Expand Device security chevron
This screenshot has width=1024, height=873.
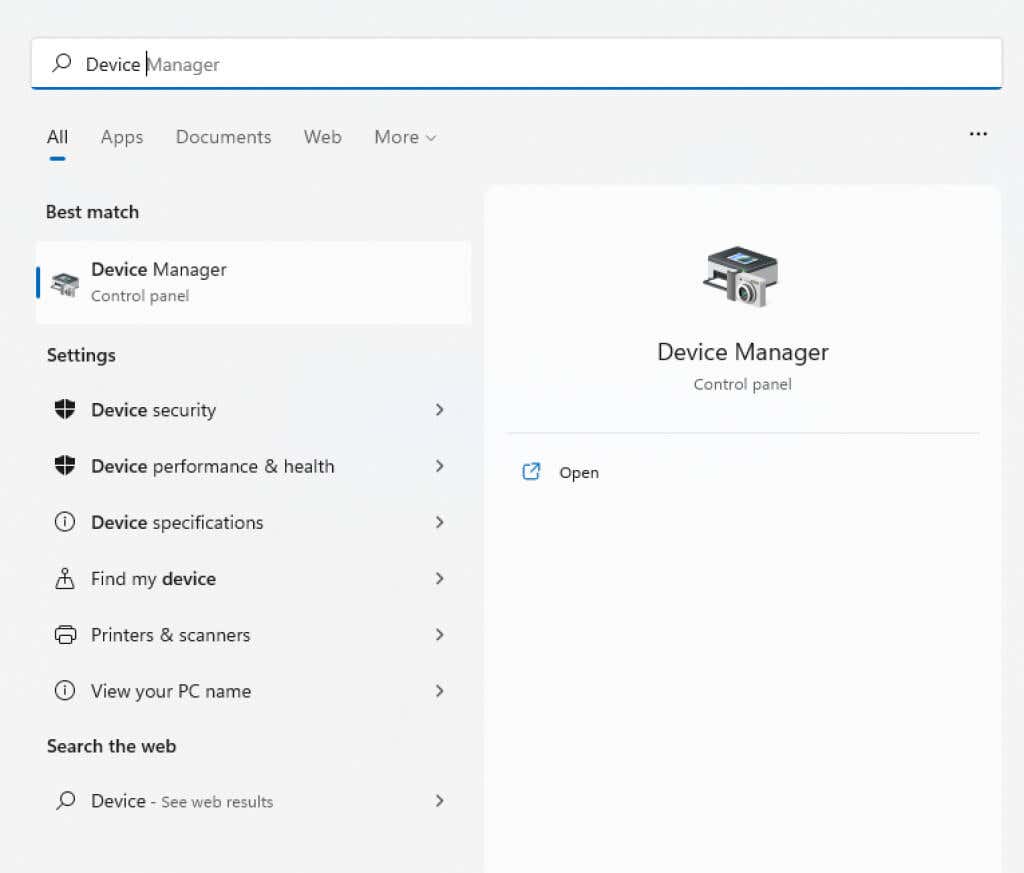[x=440, y=409]
